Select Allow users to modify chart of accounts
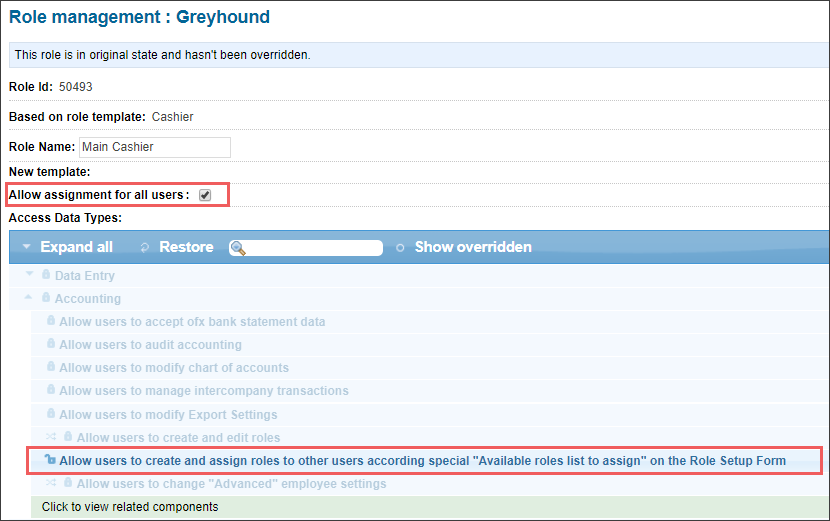830x521 pixels. (x=174, y=367)
